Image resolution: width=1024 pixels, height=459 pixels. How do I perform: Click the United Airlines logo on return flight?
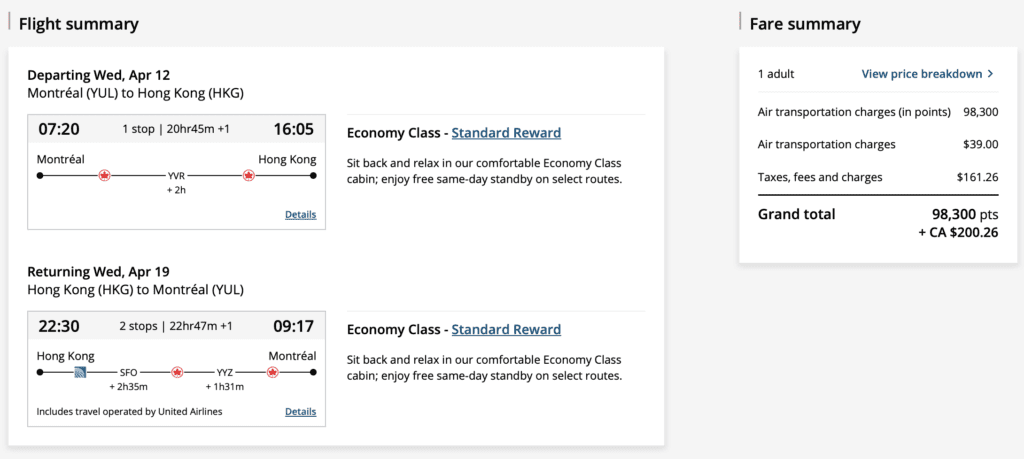81,372
